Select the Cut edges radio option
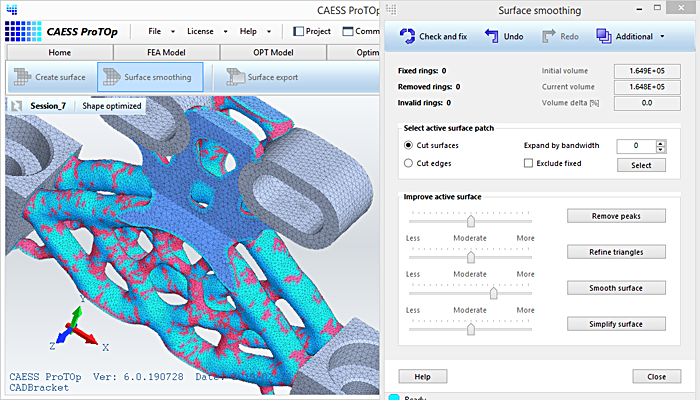Image resolution: width=700 pixels, height=400 pixels. (408, 162)
